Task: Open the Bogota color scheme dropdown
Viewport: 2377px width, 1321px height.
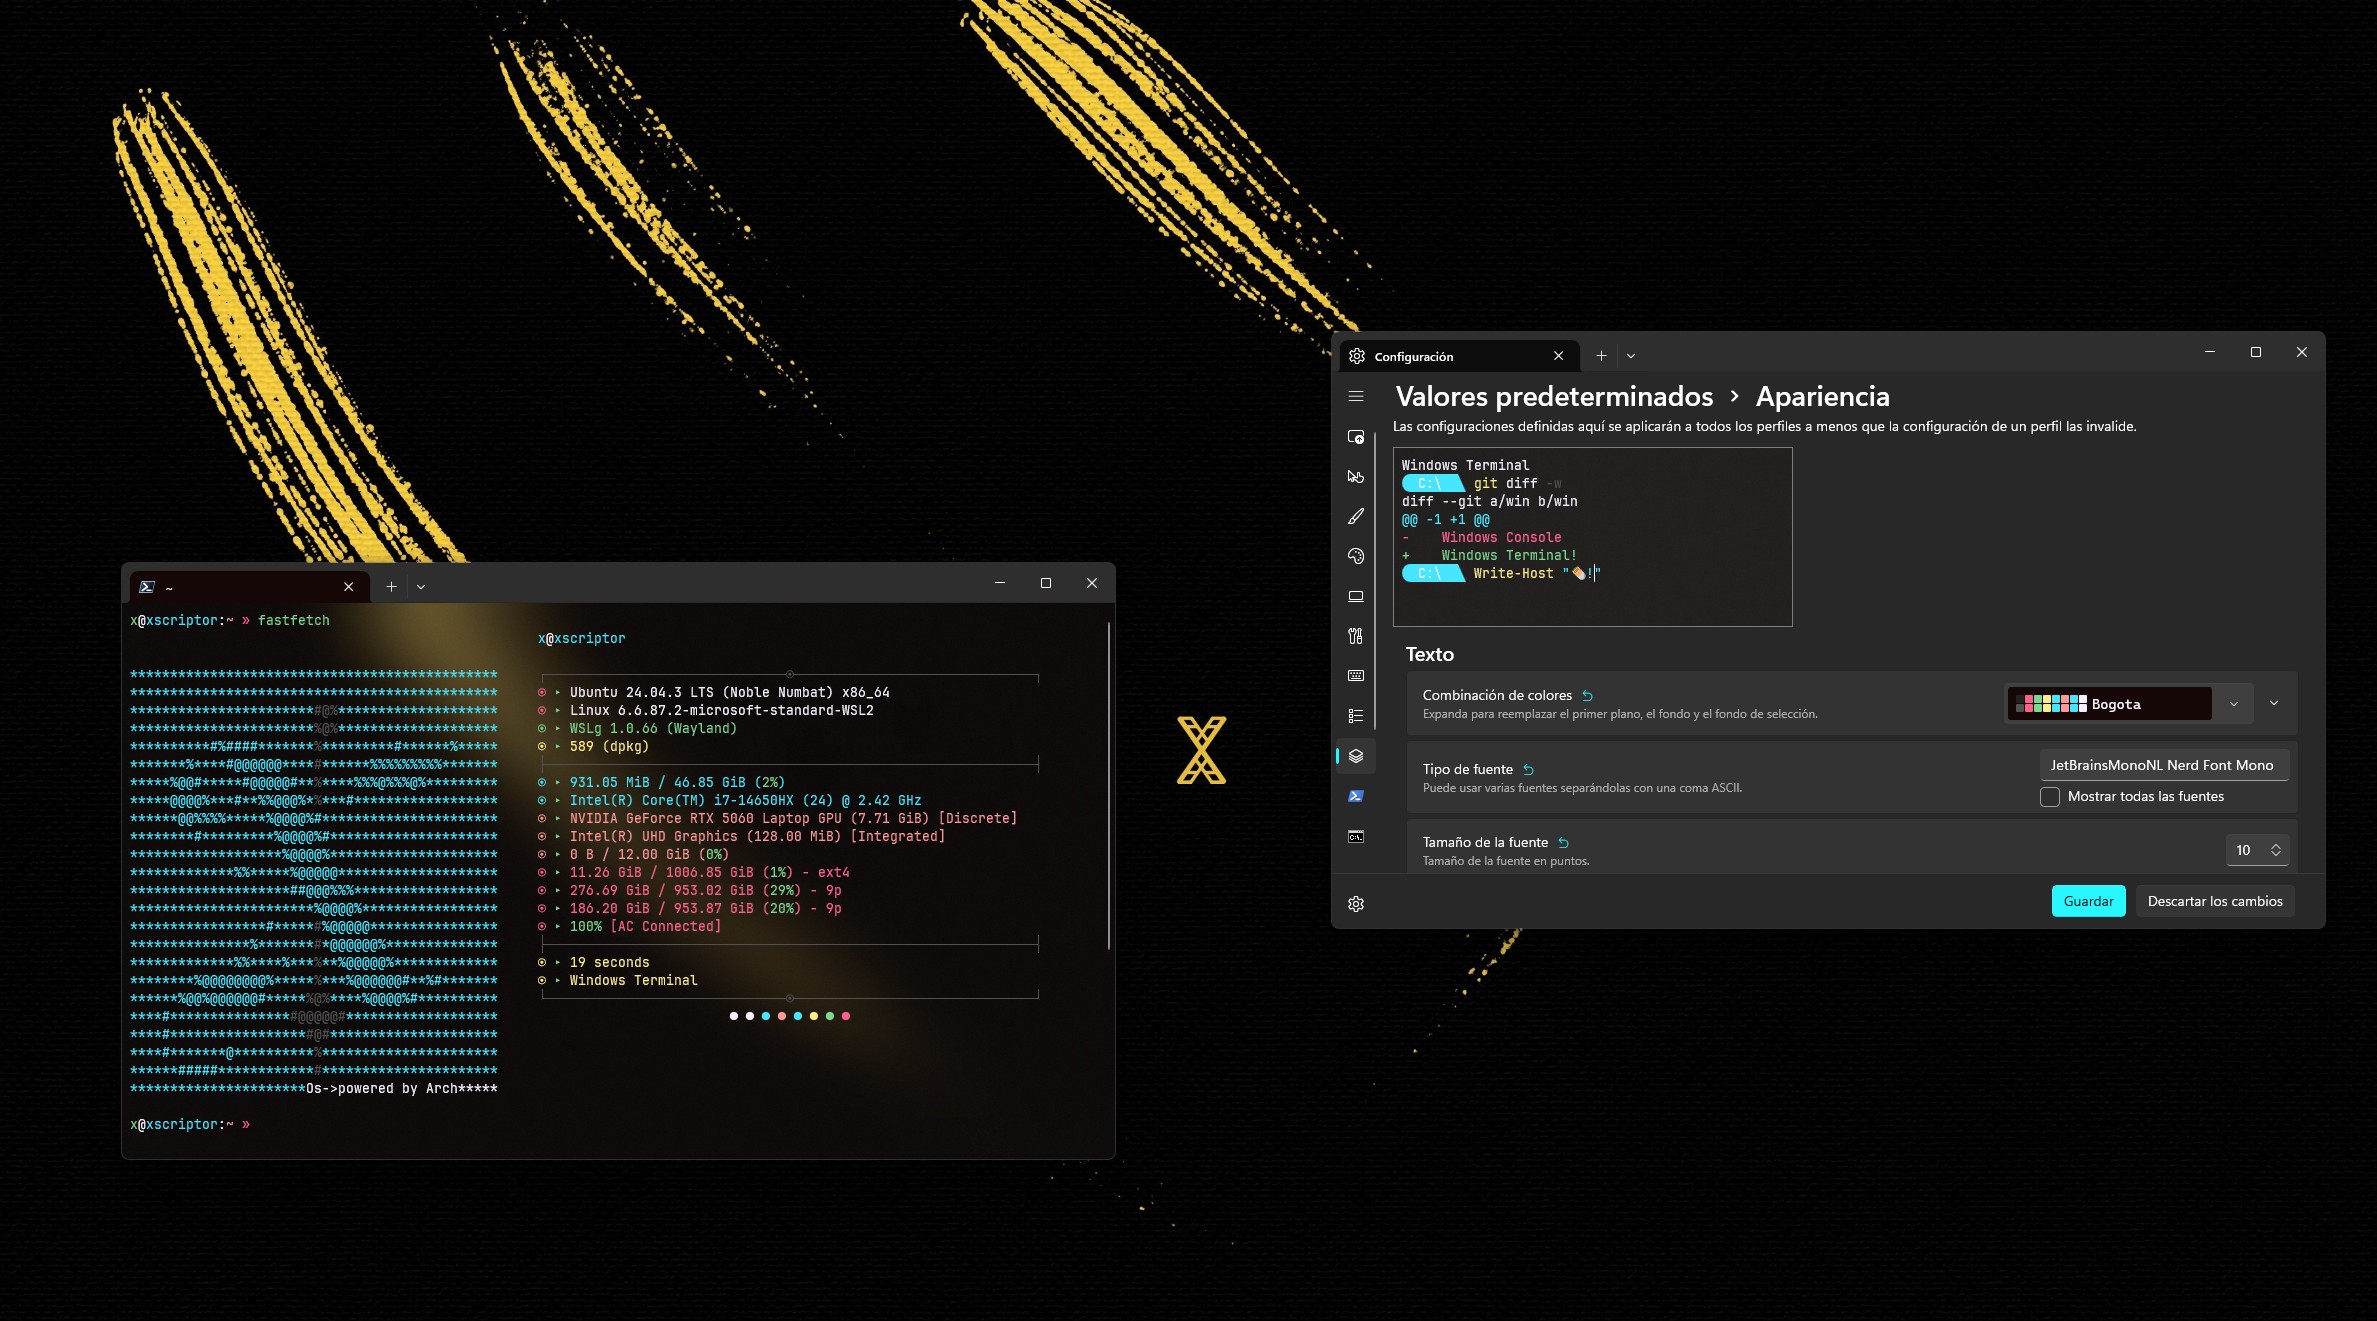Action: click(2233, 704)
